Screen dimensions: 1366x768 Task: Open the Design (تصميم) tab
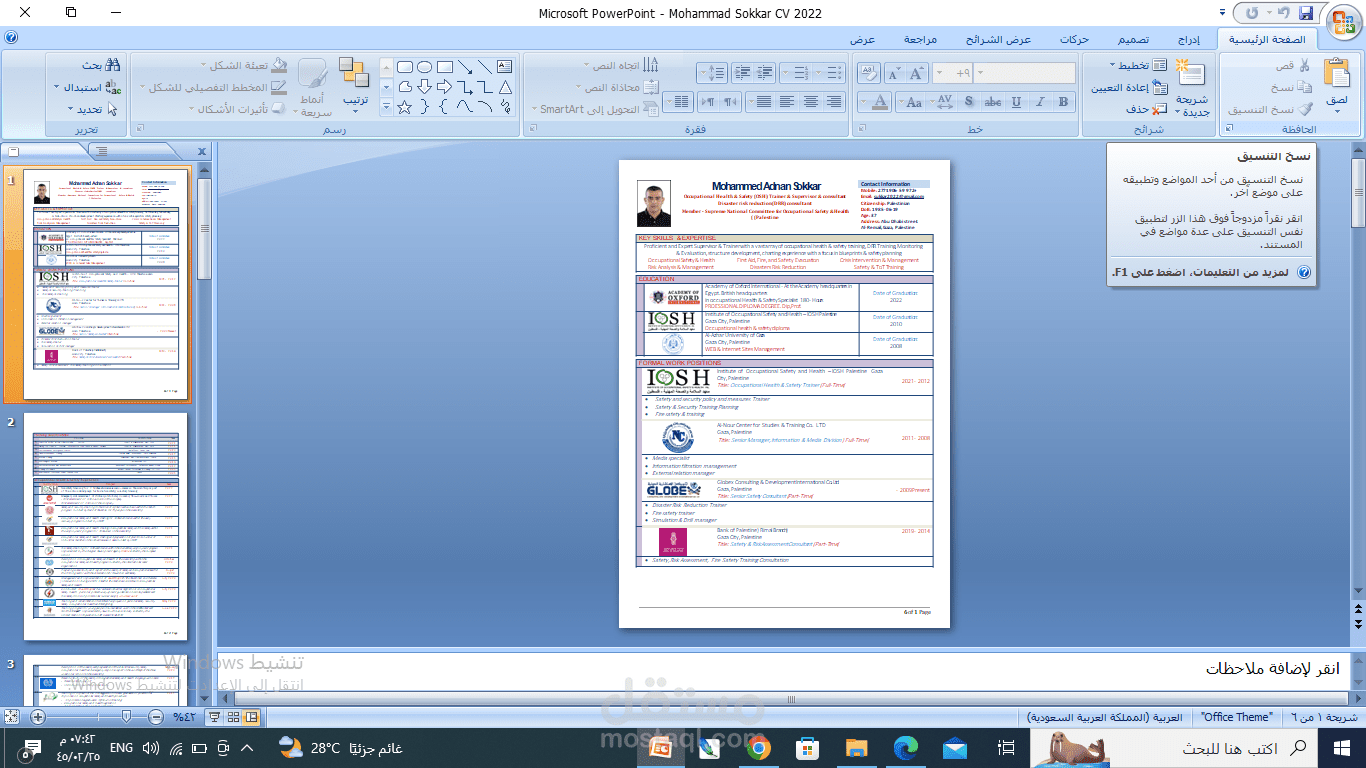coord(1132,40)
